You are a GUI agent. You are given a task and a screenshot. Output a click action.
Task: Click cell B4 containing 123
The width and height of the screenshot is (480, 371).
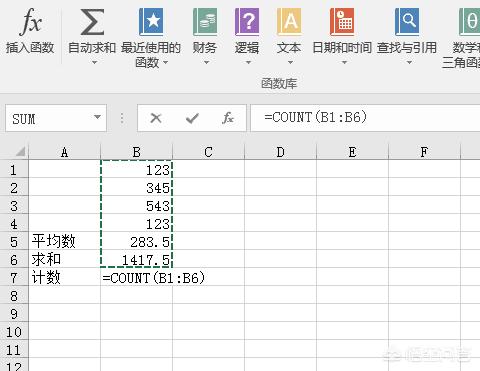tap(136, 224)
